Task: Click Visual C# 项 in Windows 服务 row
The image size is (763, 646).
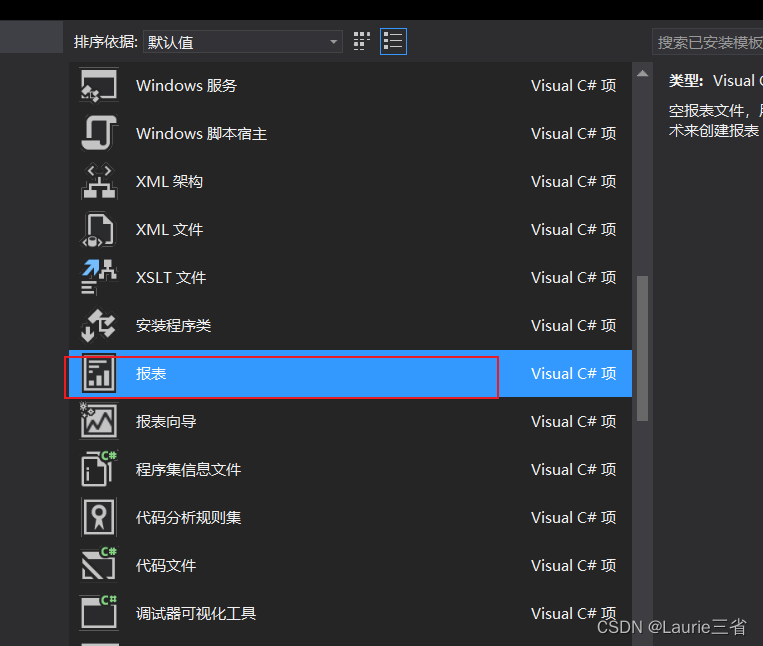Action: tap(574, 86)
